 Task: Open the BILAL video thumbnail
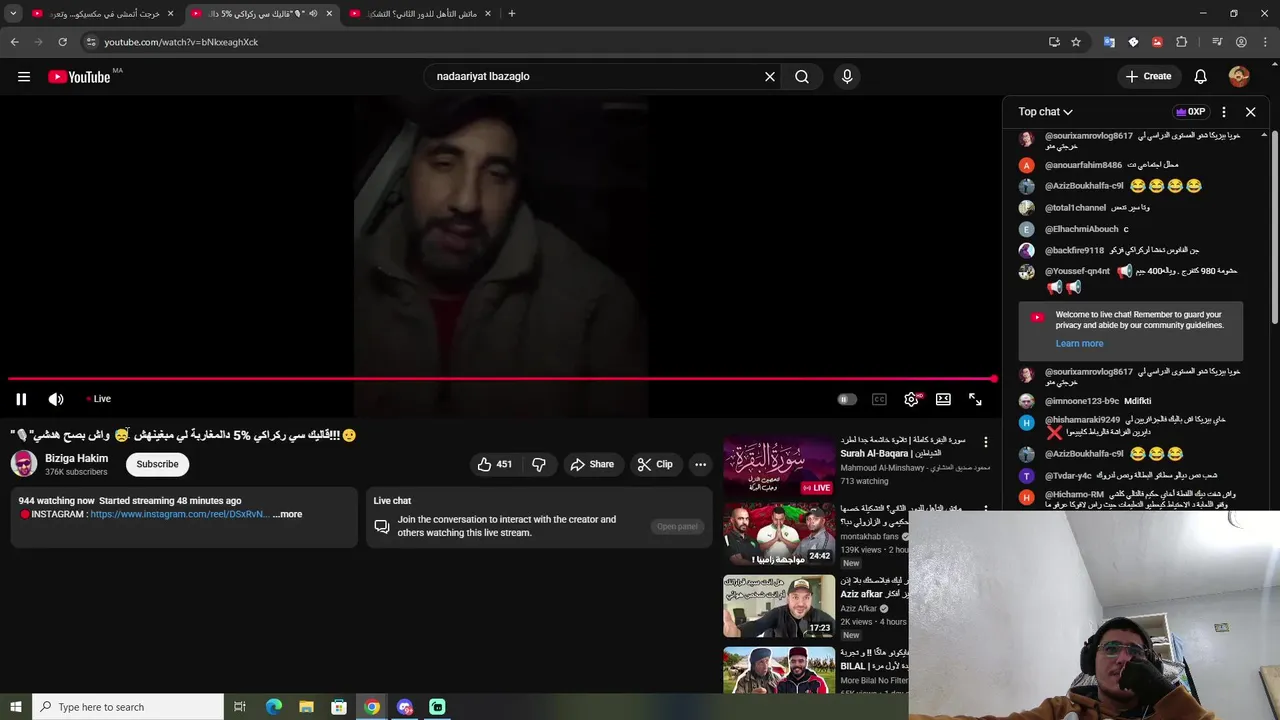779,670
